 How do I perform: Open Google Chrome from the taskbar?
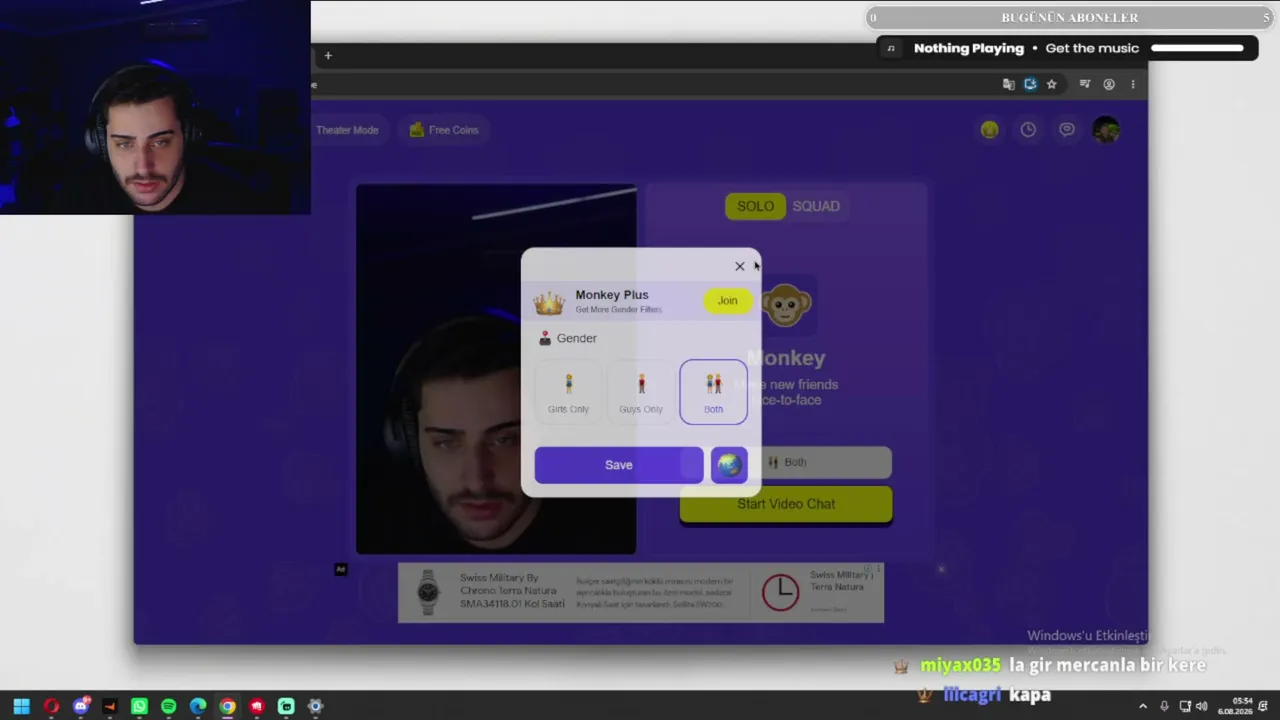pyautogui.click(x=227, y=706)
